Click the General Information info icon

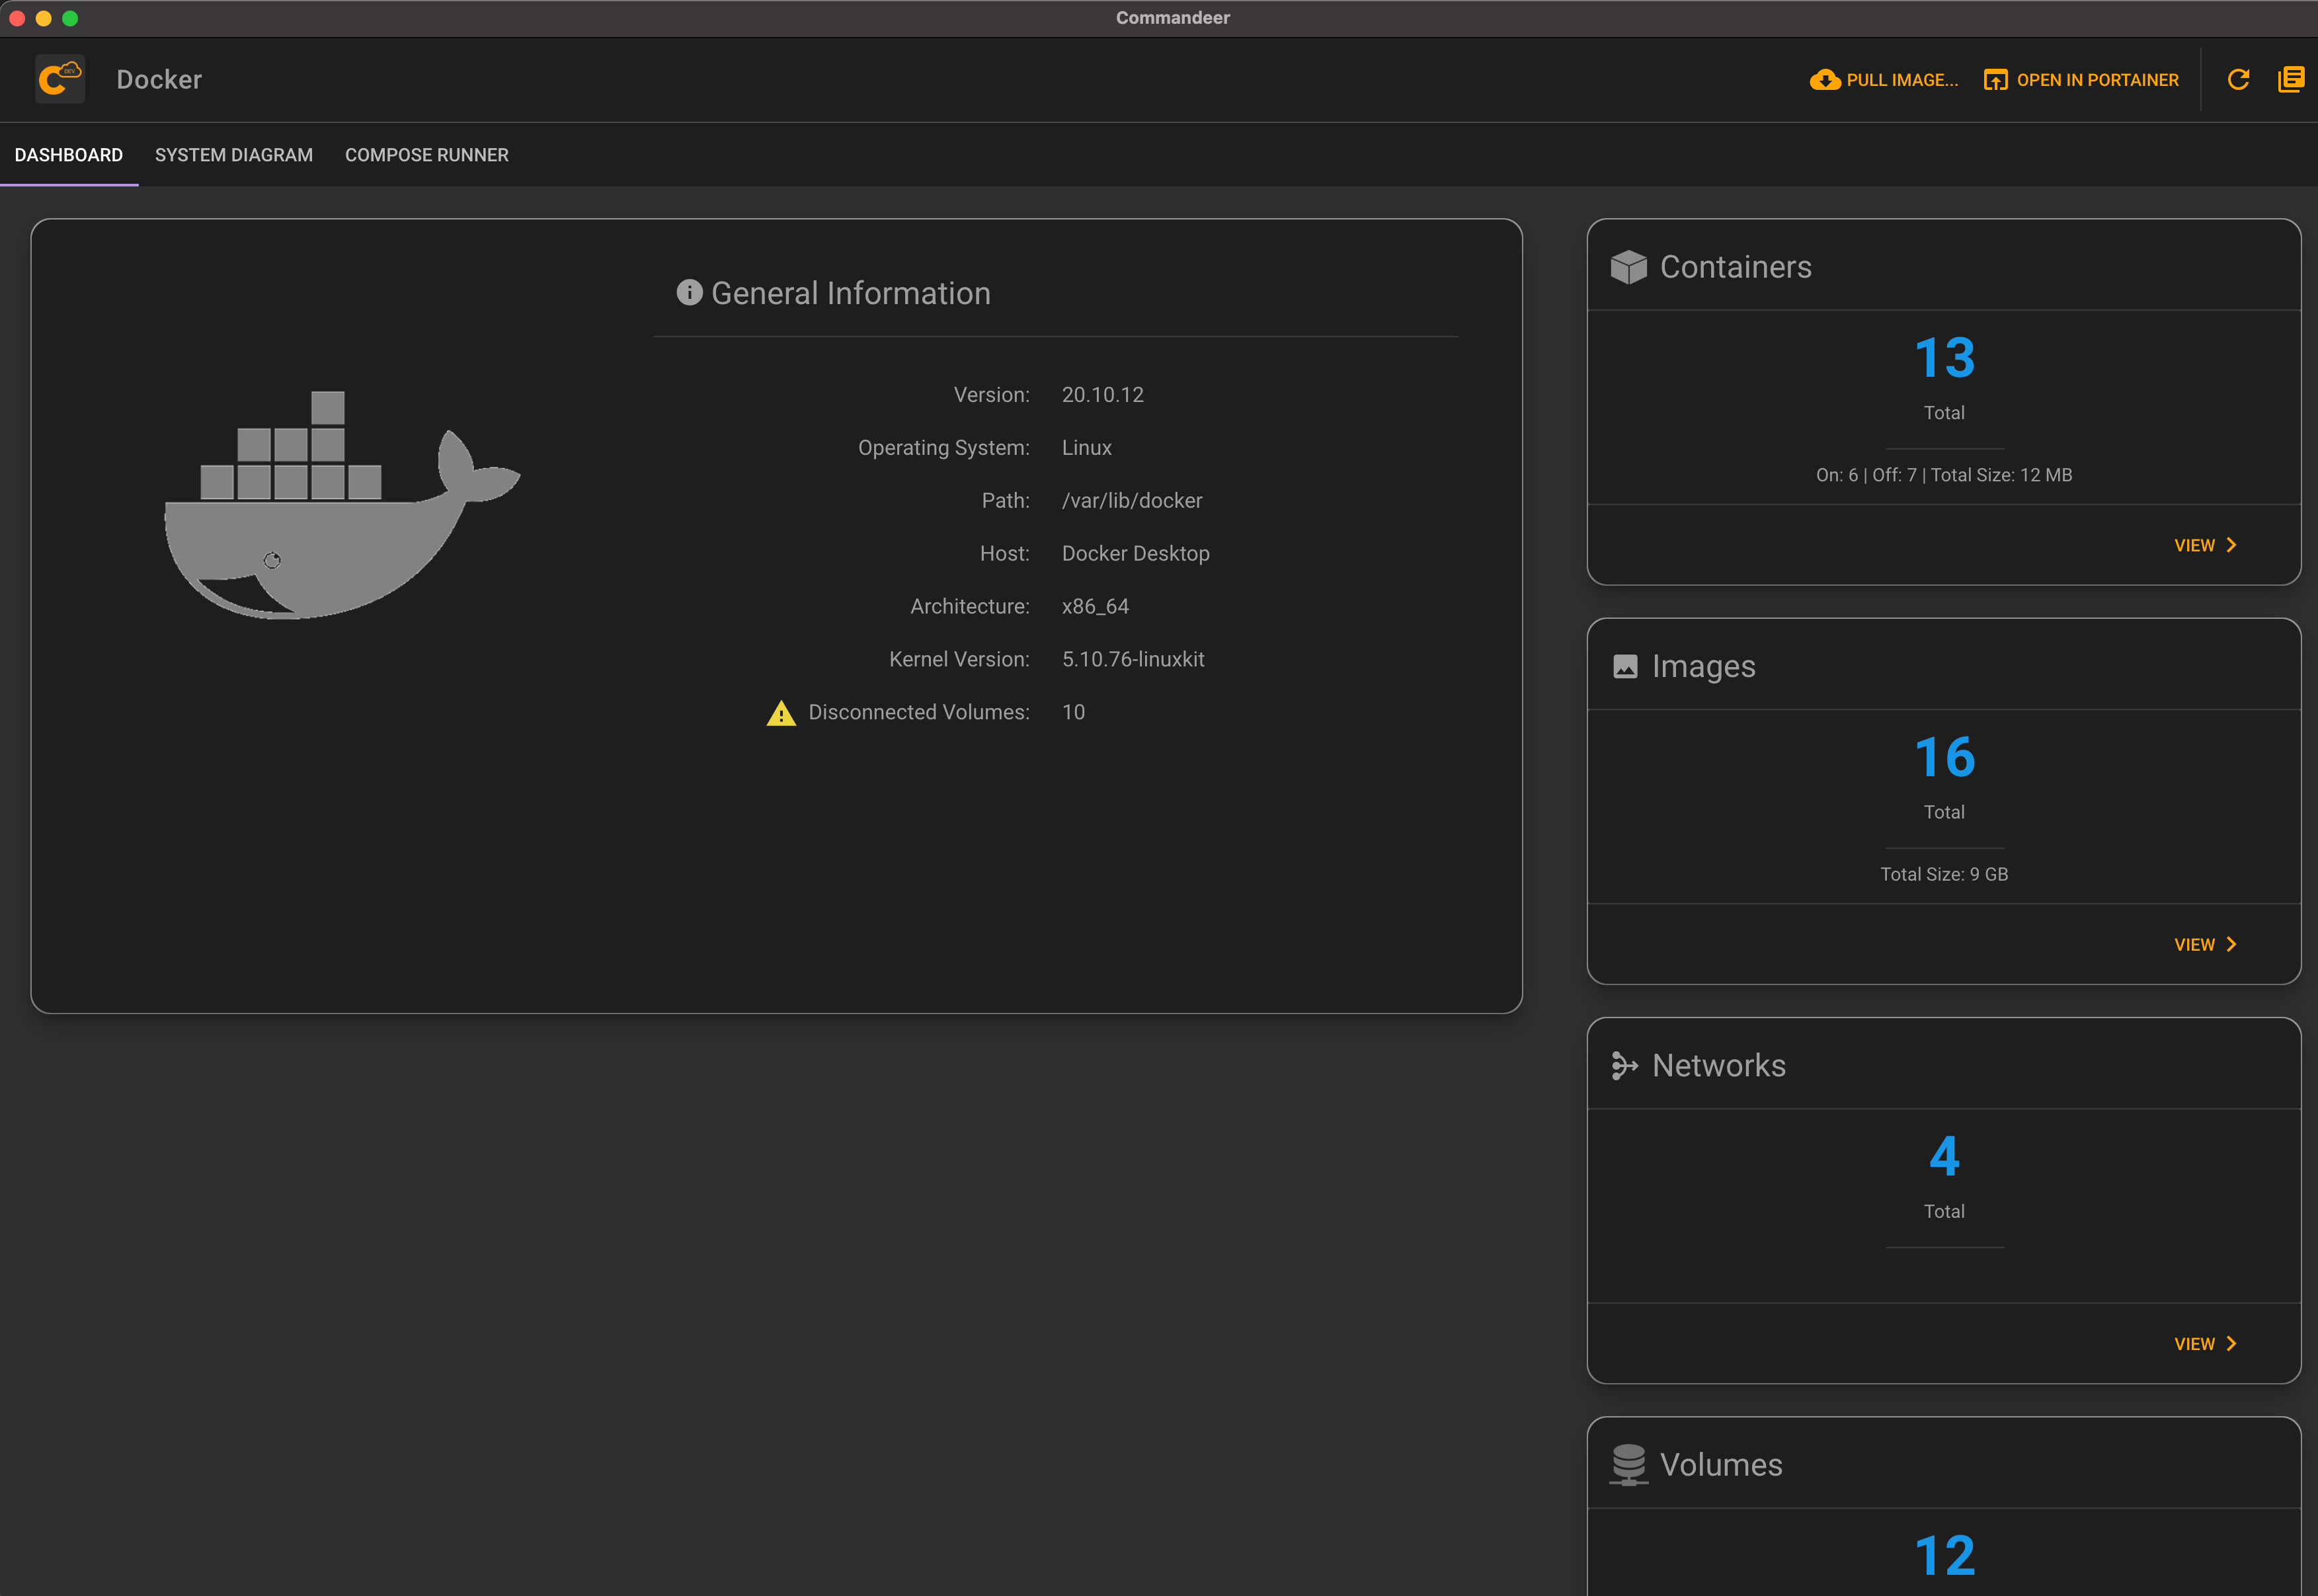689,292
